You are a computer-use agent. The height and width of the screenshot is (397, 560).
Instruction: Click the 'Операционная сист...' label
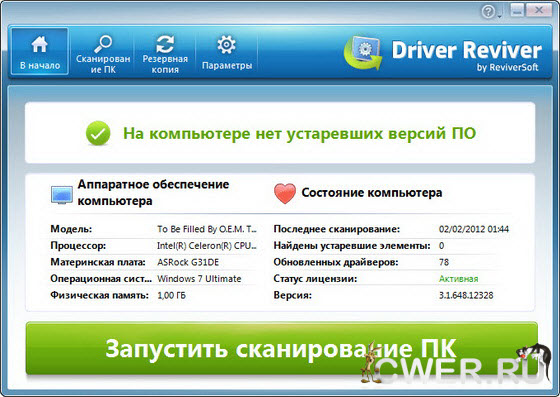tap(101, 278)
